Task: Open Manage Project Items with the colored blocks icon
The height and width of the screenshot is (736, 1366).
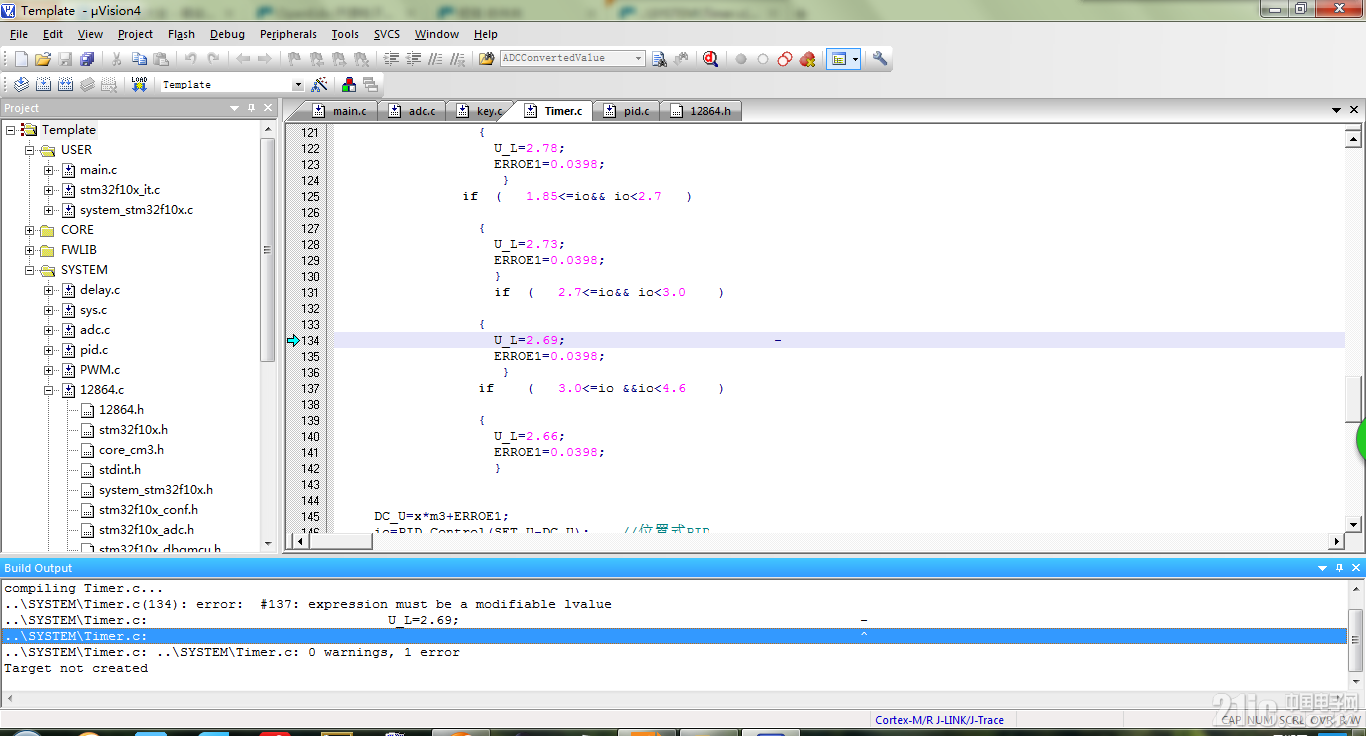Action: [x=349, y=85]
